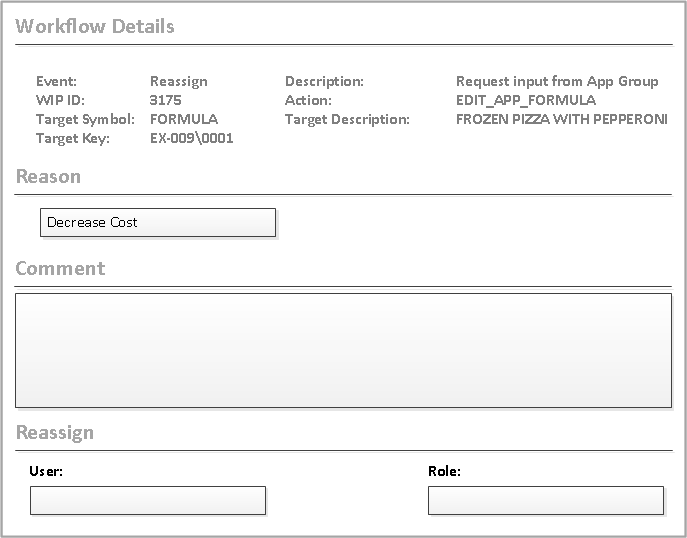
Task: Click FROZEN PIZZA WITH PEPPERONI description
Action: [561, 119]
